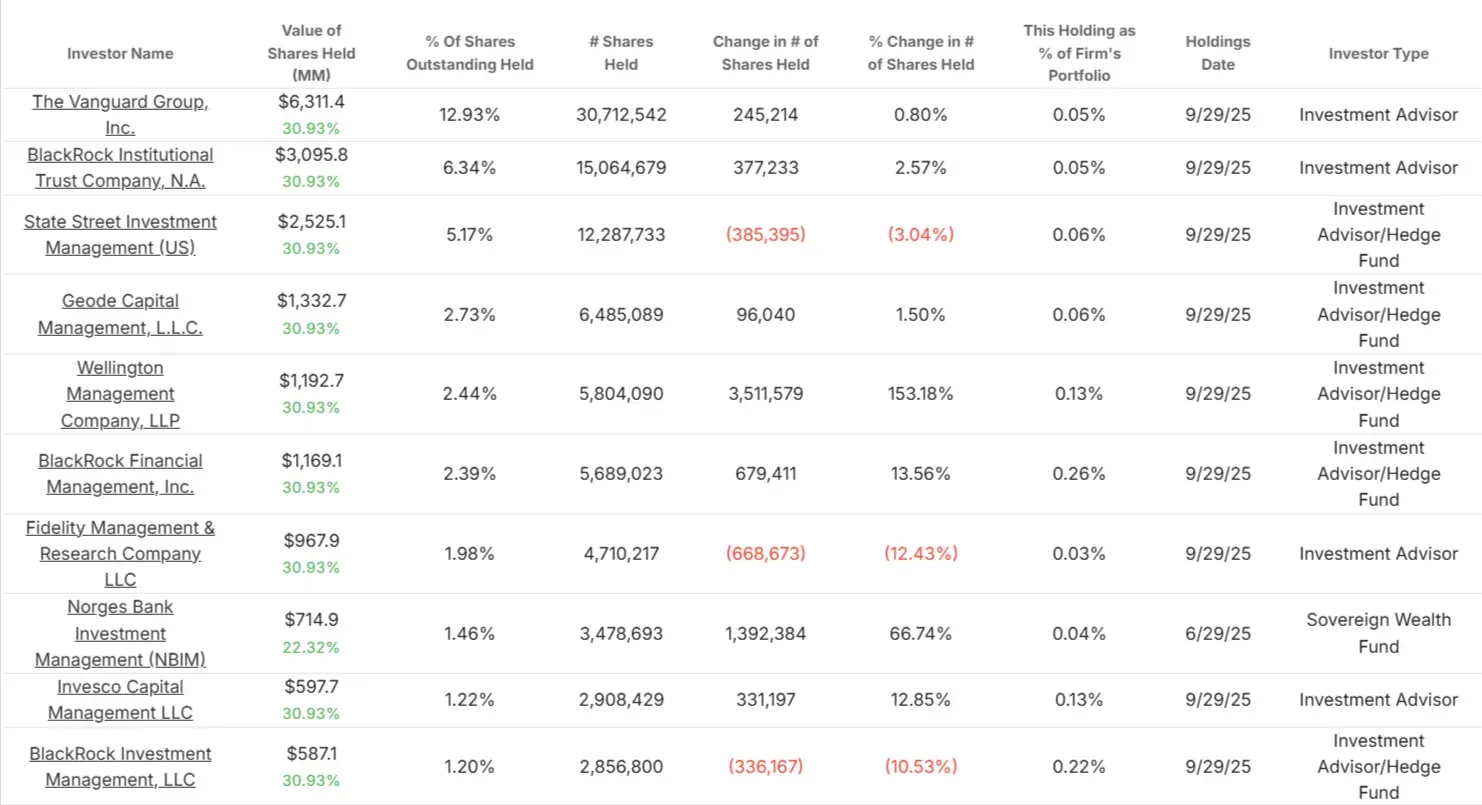Sort by Value of Shares Held header
Screen dimensions: 1482x805
312,53
